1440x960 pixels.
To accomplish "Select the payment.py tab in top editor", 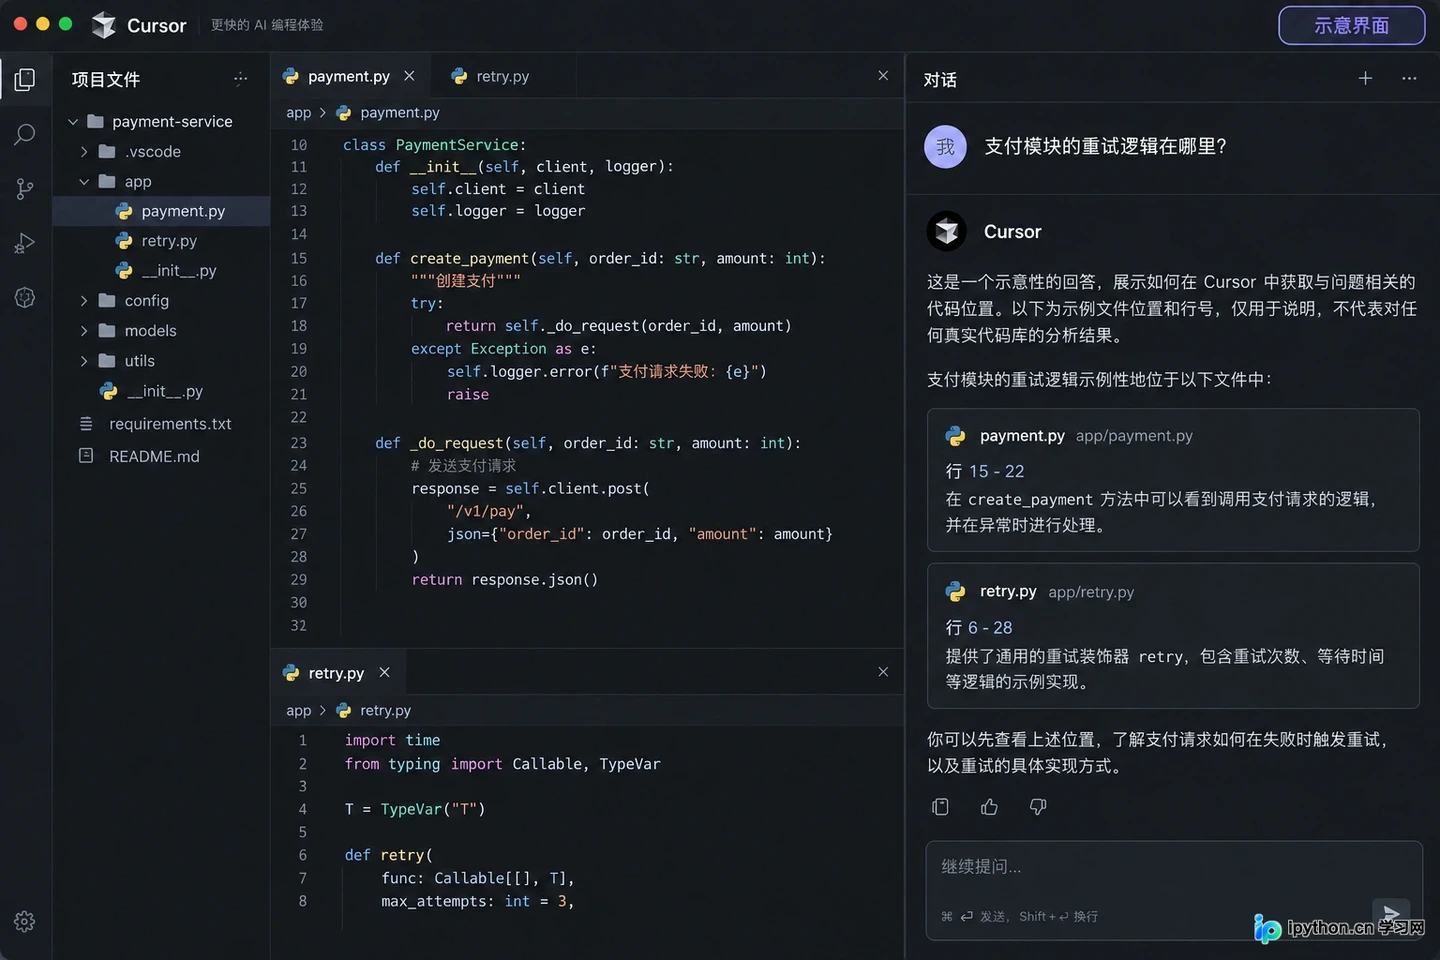I will click(x=350, y=76).
